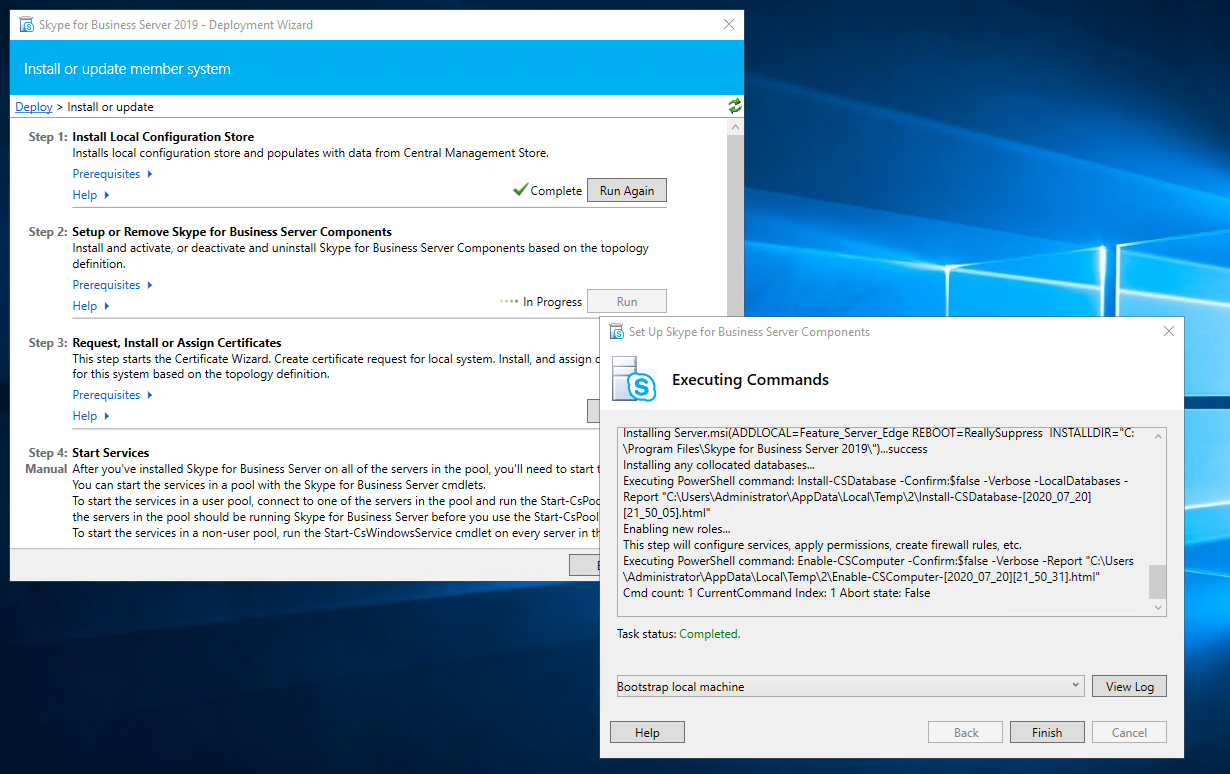
Task: Click the green refresh icon in Deployment Wizard
Action: pos(735,106)
